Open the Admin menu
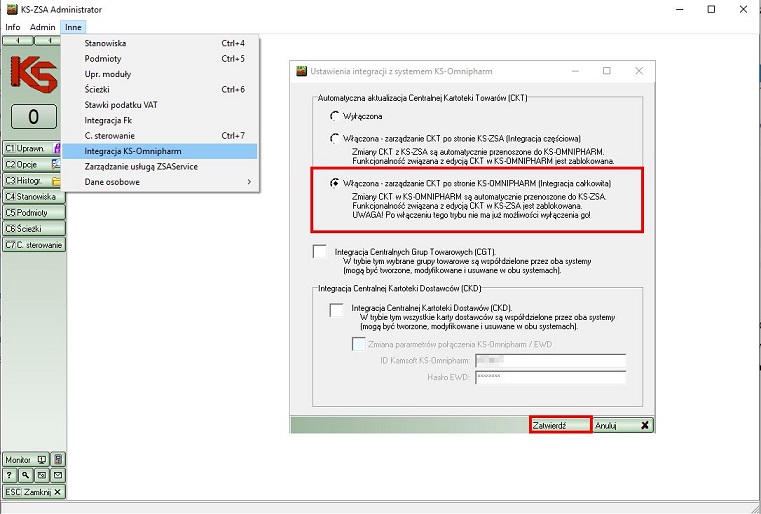This screenshot has height=514, width=761. (42, 27)
